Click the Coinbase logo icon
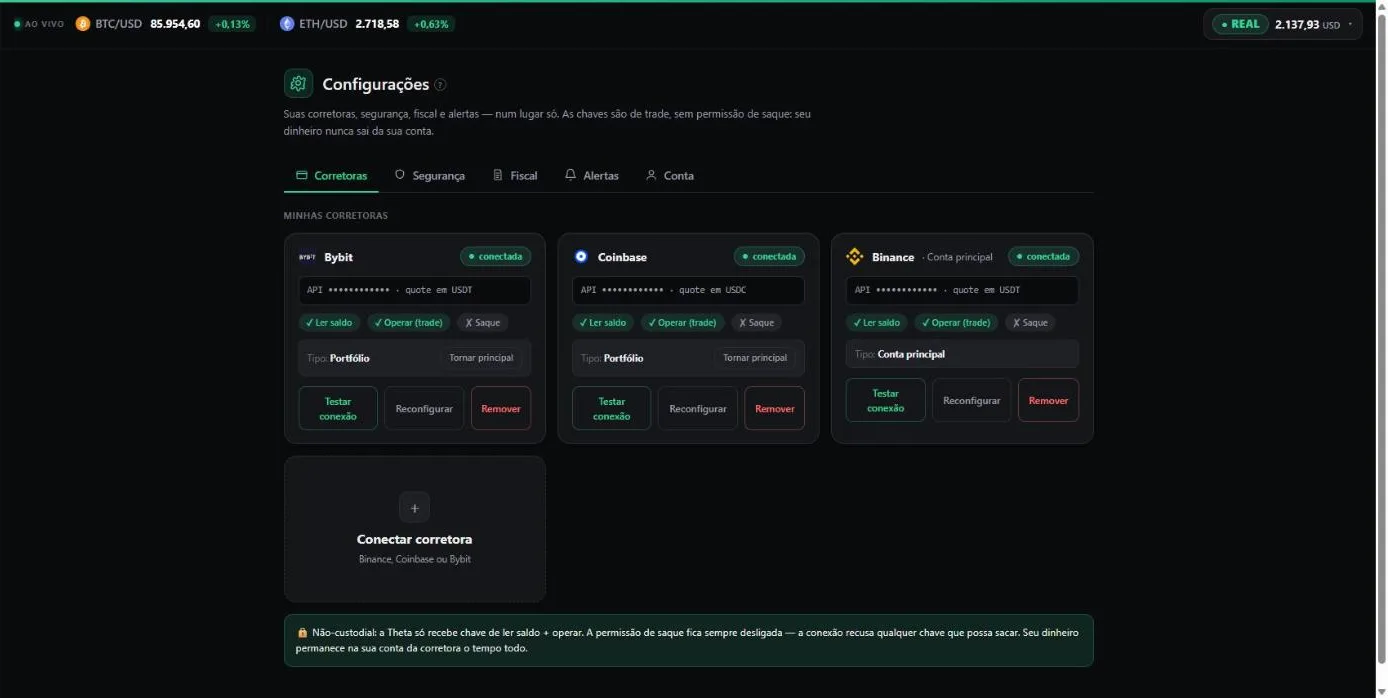 coord(581,257)
